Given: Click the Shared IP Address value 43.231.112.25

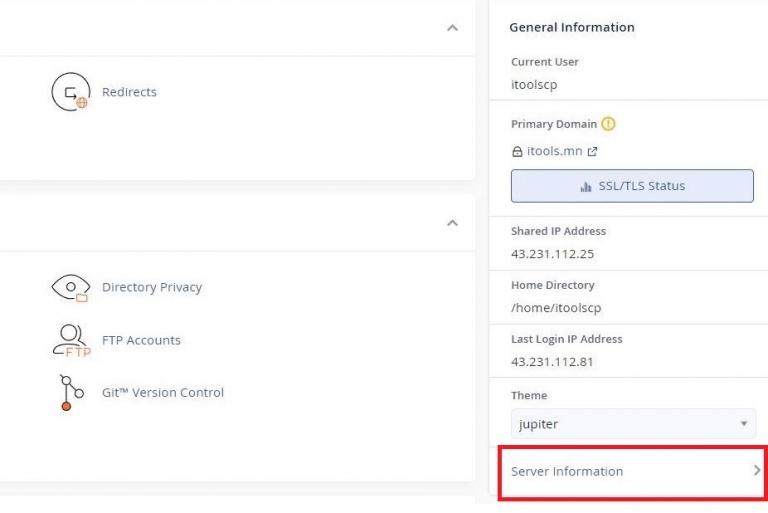Looking at the screenshot, I should click(552, 254).
